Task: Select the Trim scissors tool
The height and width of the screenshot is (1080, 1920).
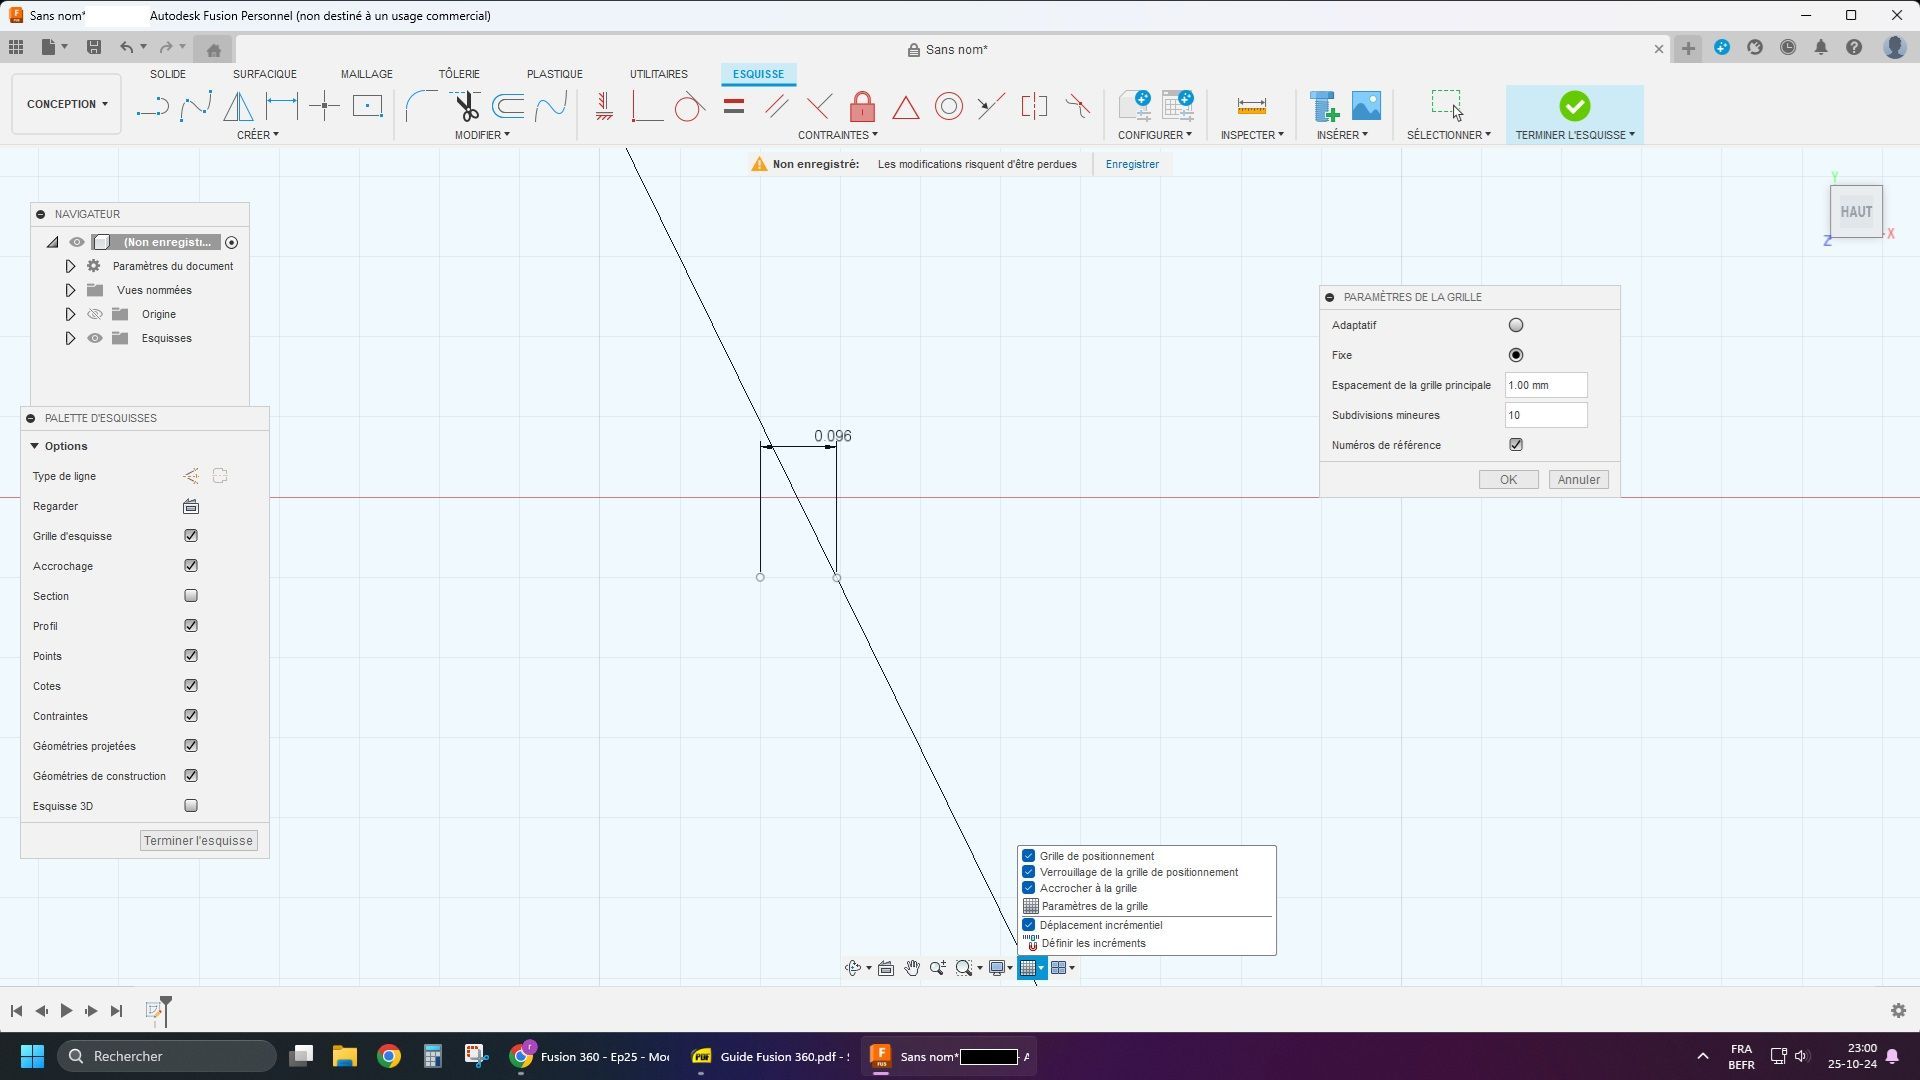Action: point(465,106)
